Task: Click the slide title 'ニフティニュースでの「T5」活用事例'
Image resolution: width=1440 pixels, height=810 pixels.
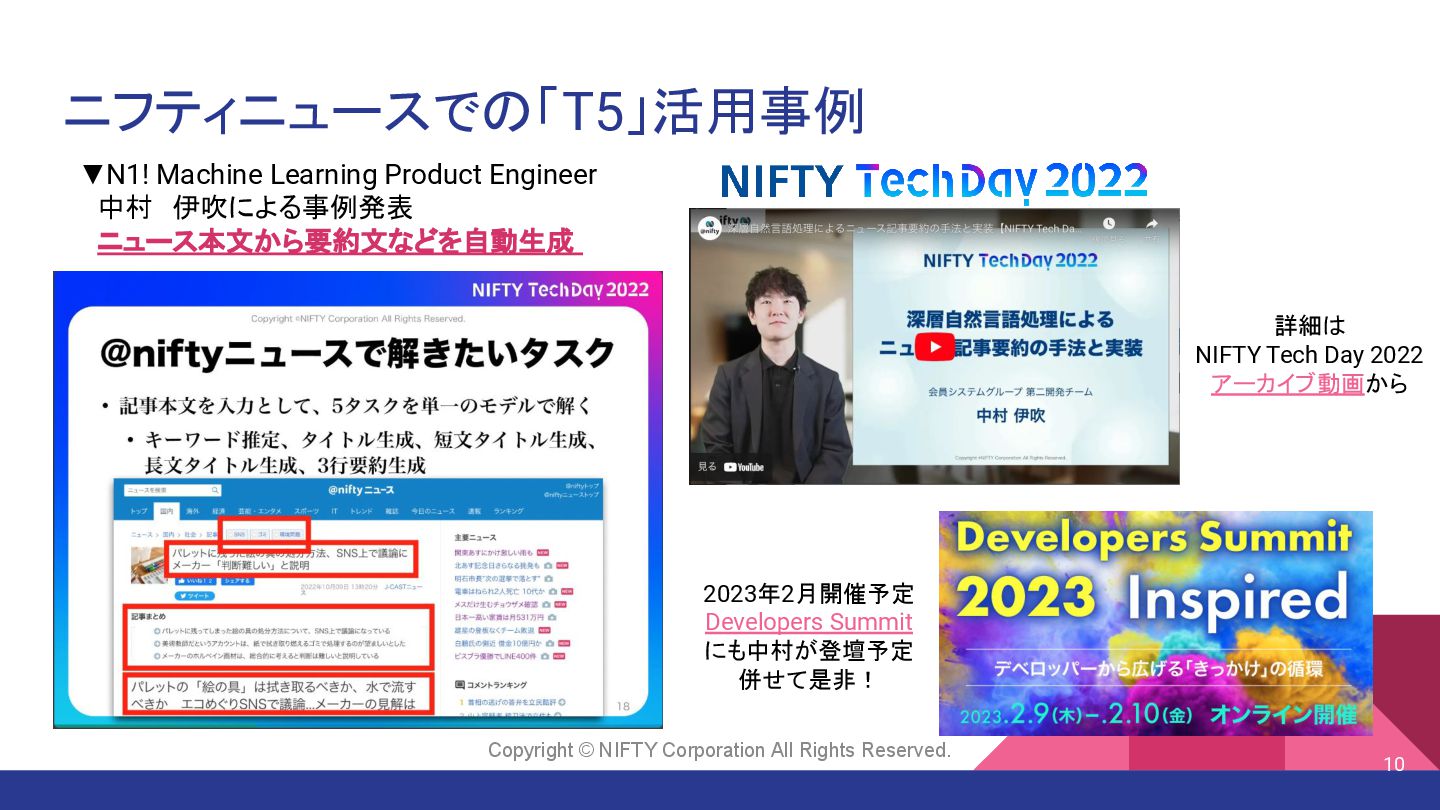Action: 464,111
